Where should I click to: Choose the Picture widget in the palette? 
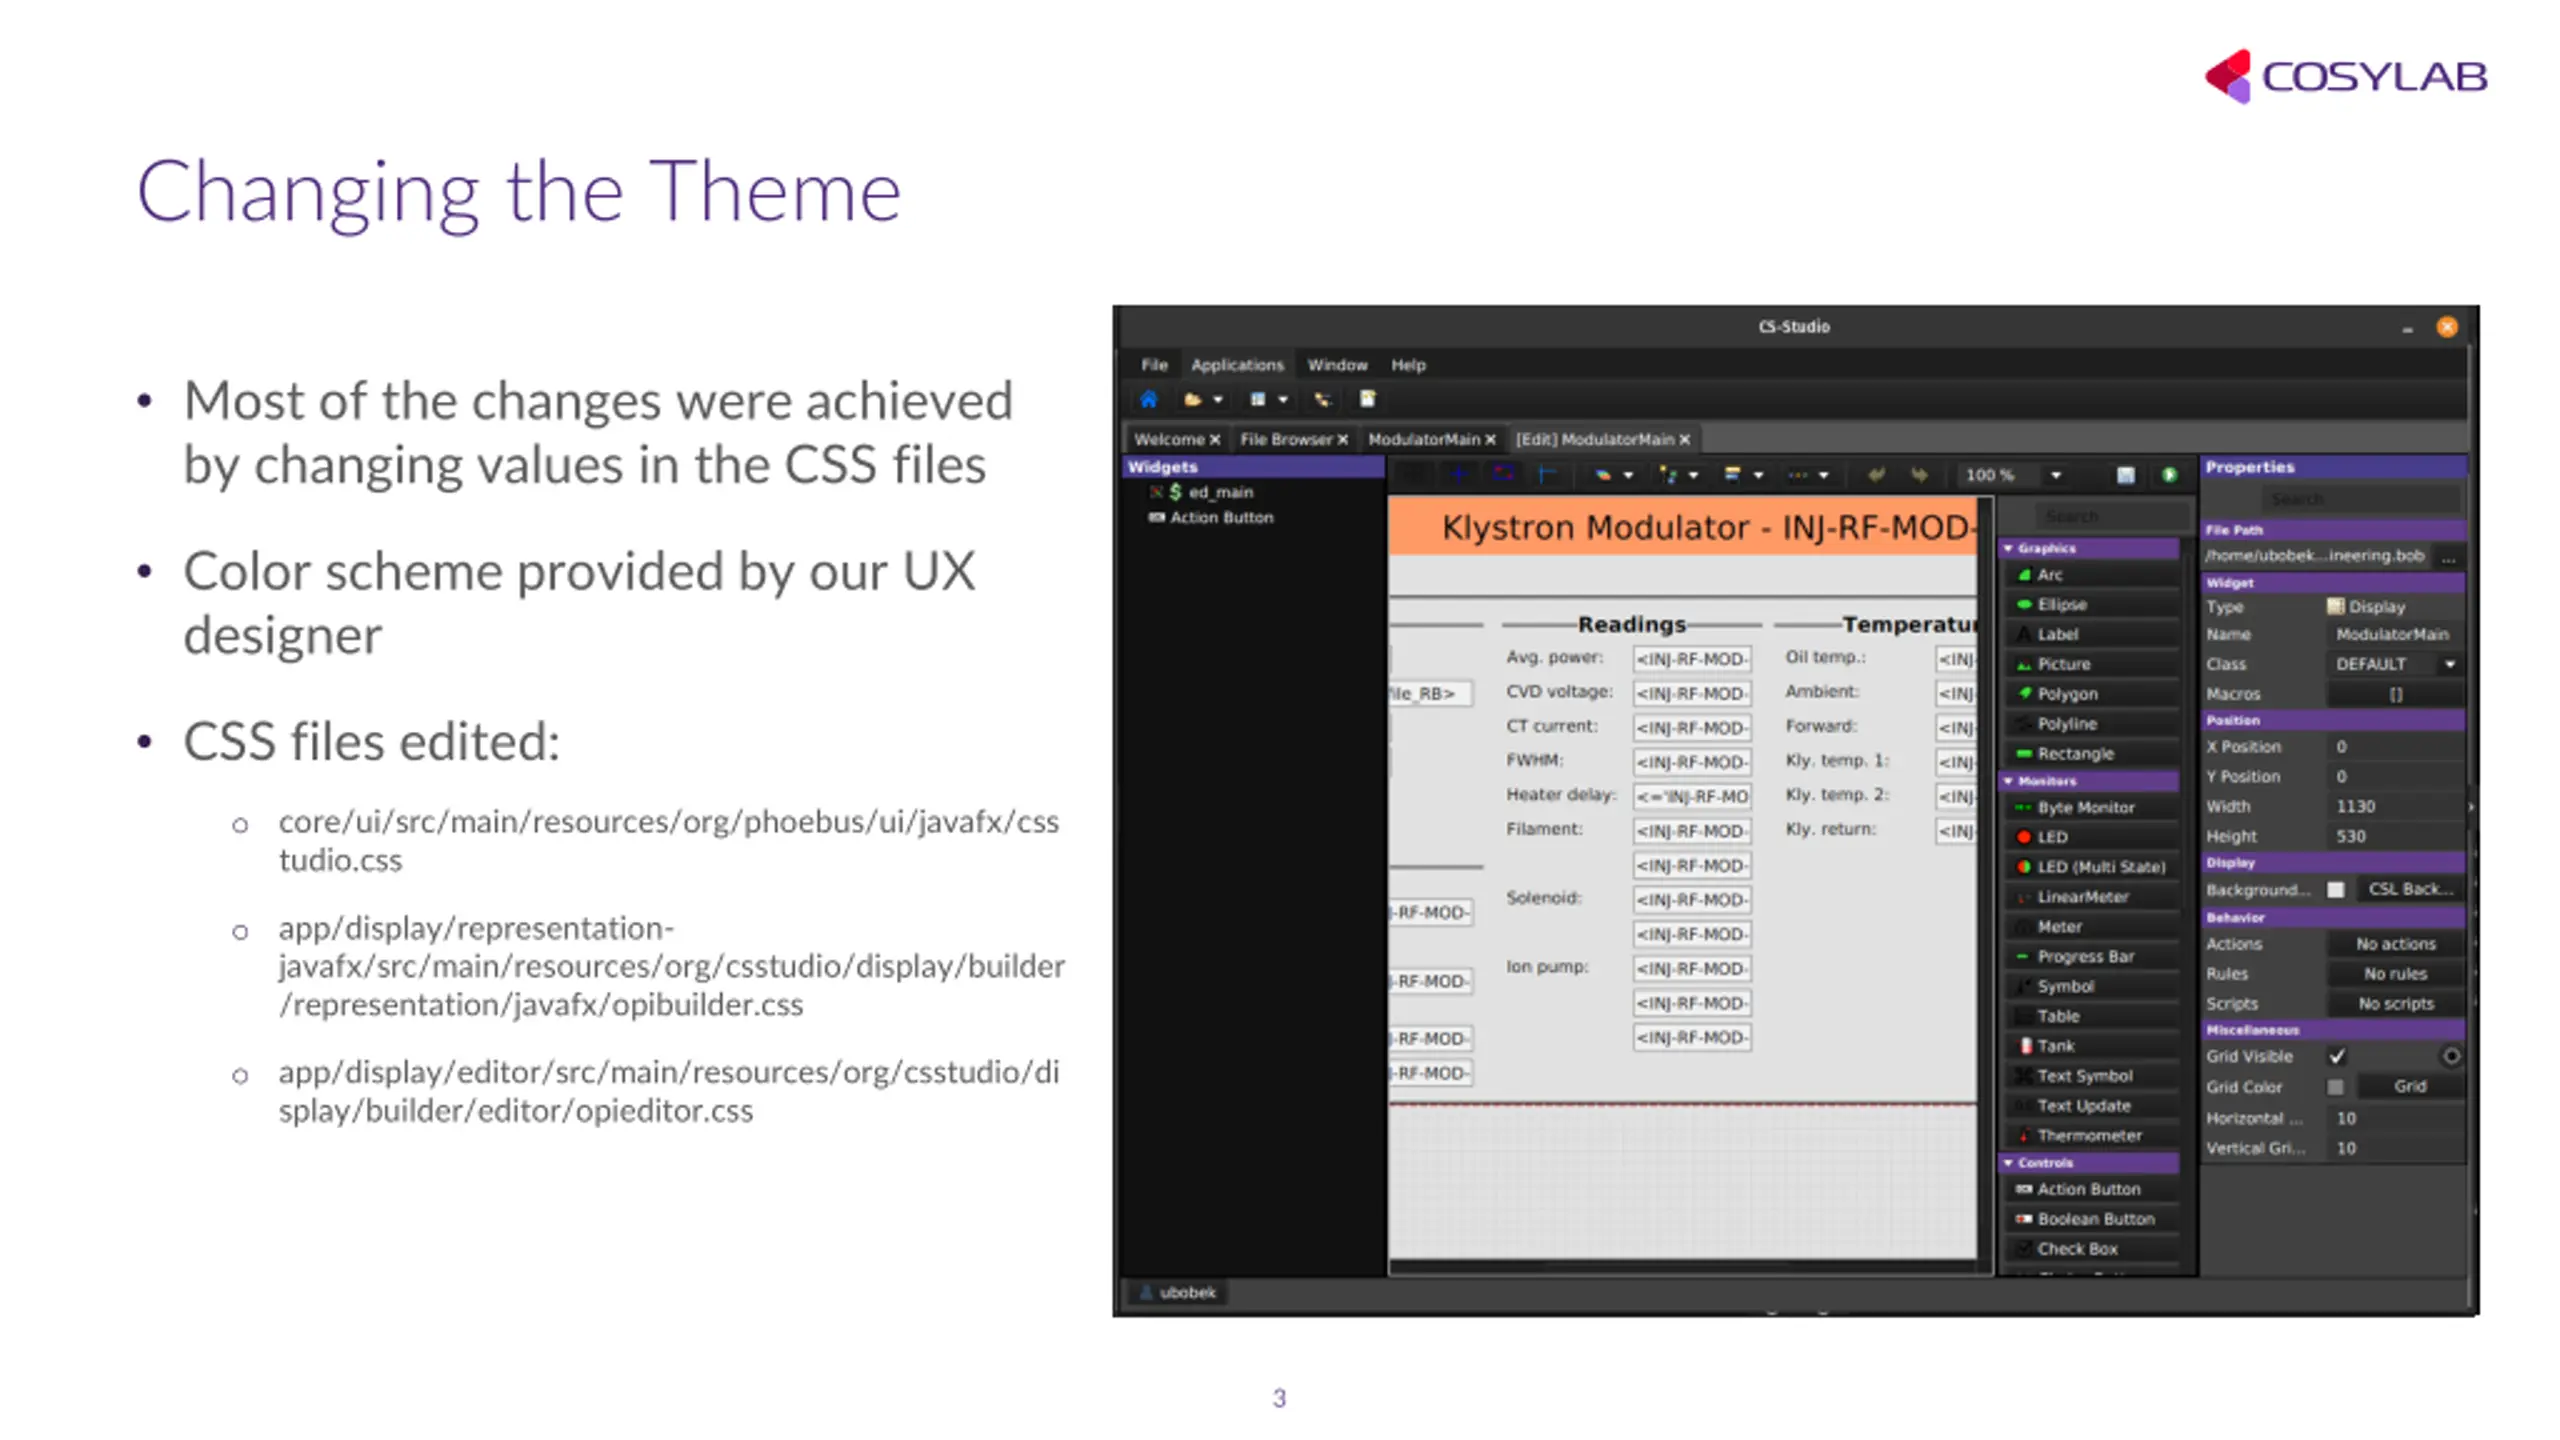(2090, 665)
